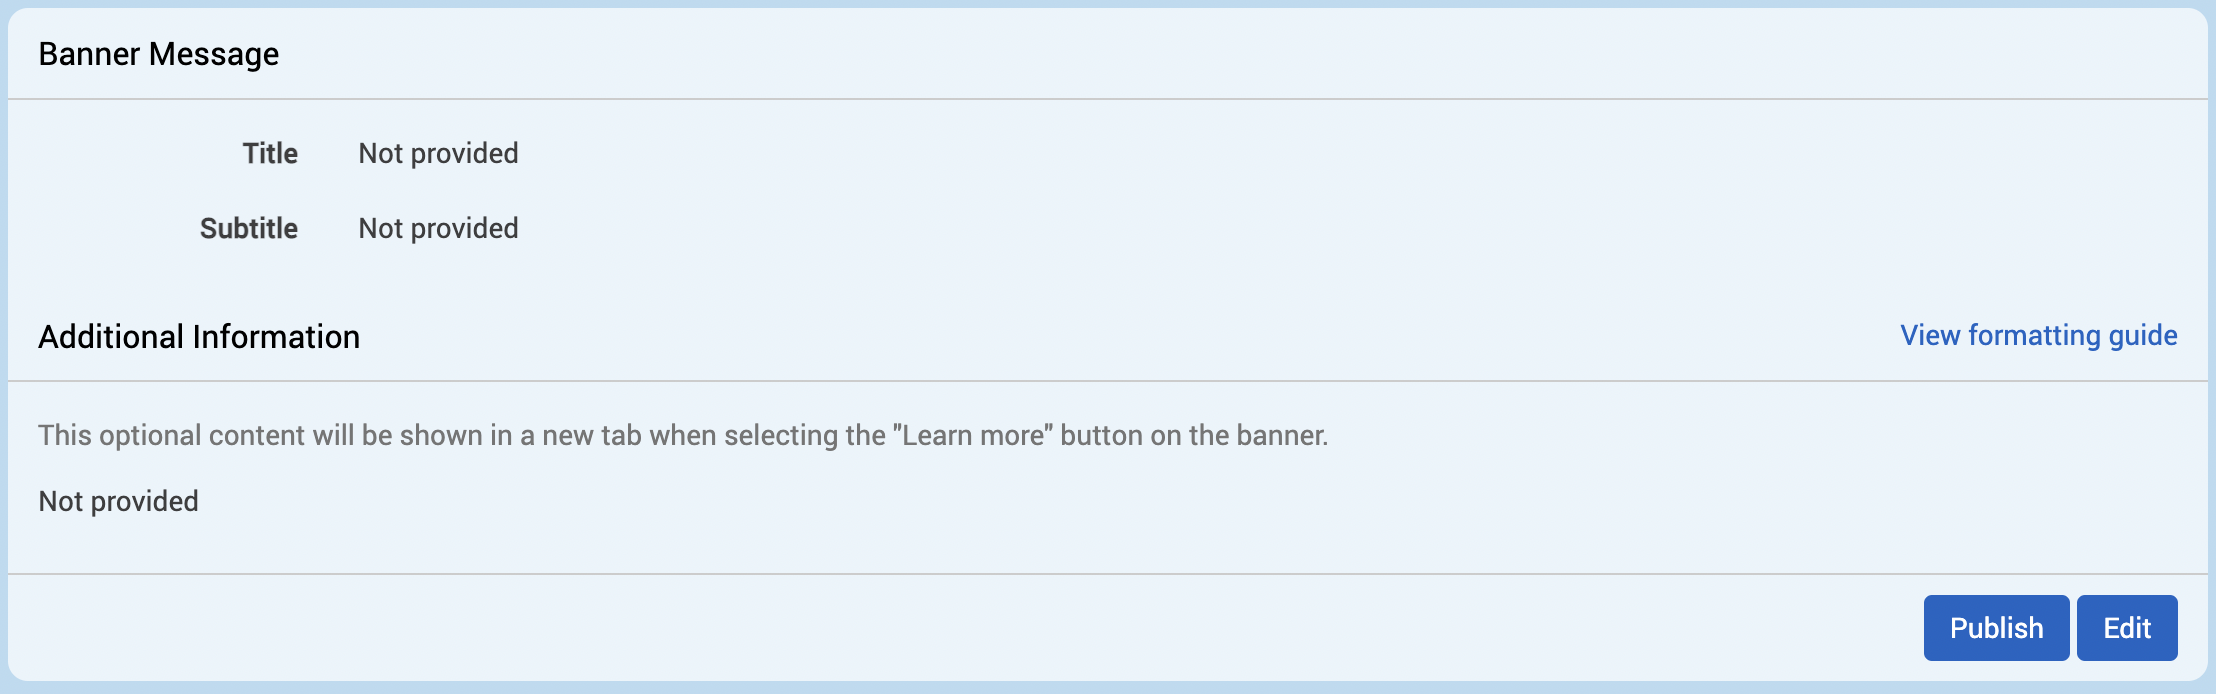Click the Subtitle field label
Image resolution: width=2216 pixels, height=694 pixels.
[x=249, y=228]
